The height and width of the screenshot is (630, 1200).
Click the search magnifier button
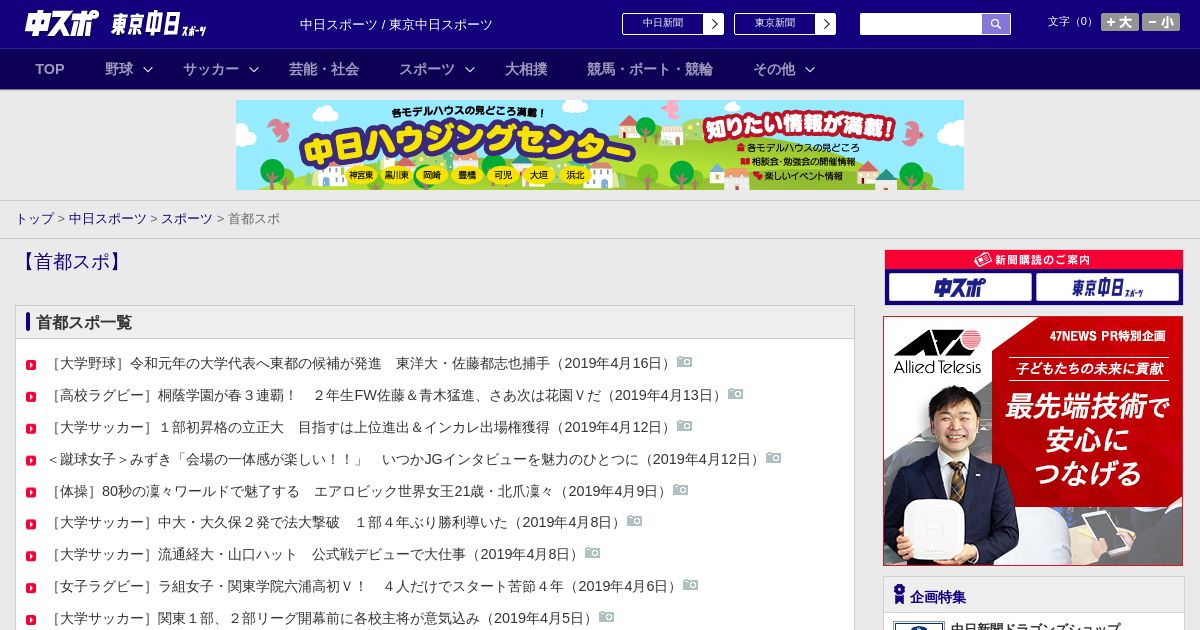996,24
